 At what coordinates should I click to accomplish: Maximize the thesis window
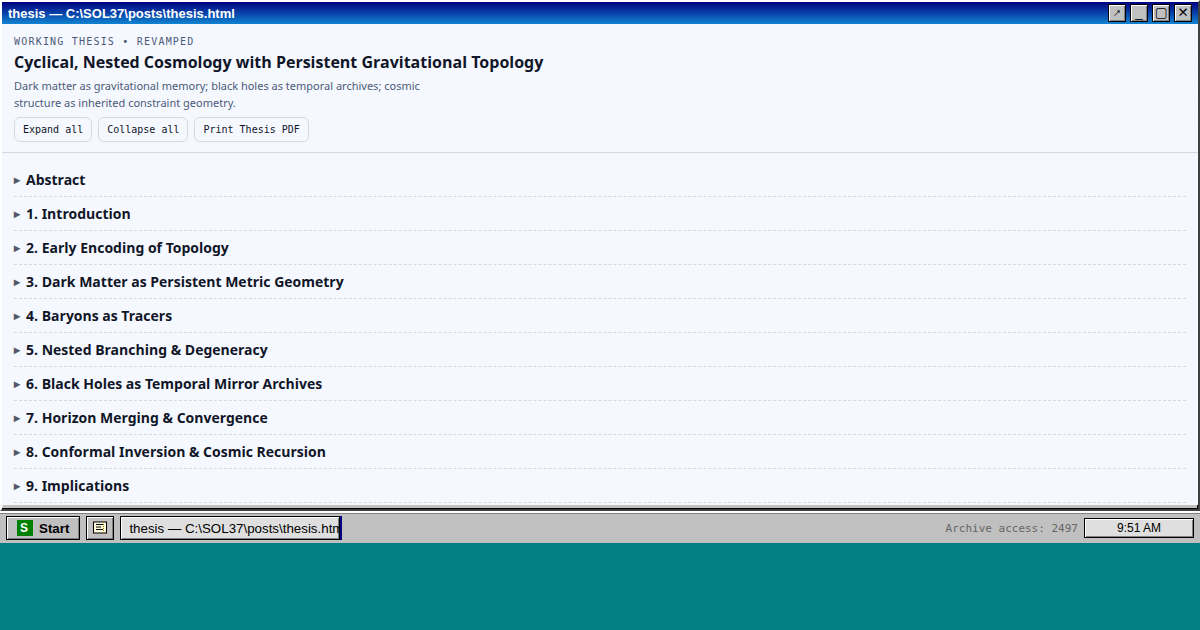click(x=1161, y=13)
